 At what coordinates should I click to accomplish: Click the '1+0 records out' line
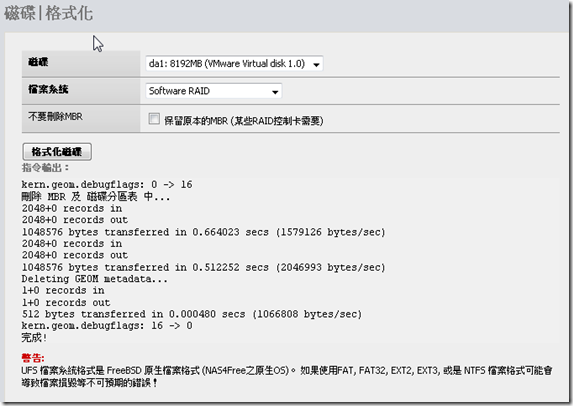click(66, 303)
